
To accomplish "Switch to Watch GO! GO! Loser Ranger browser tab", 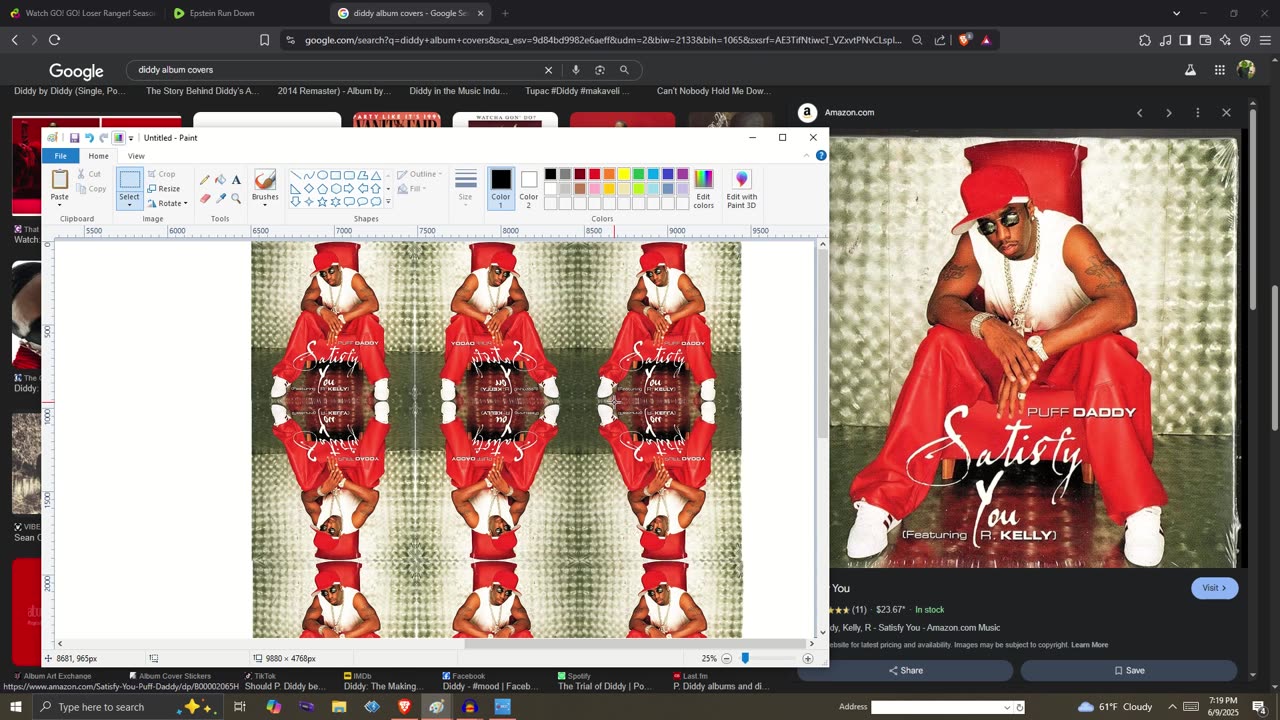I will click(x=82, y=13).
